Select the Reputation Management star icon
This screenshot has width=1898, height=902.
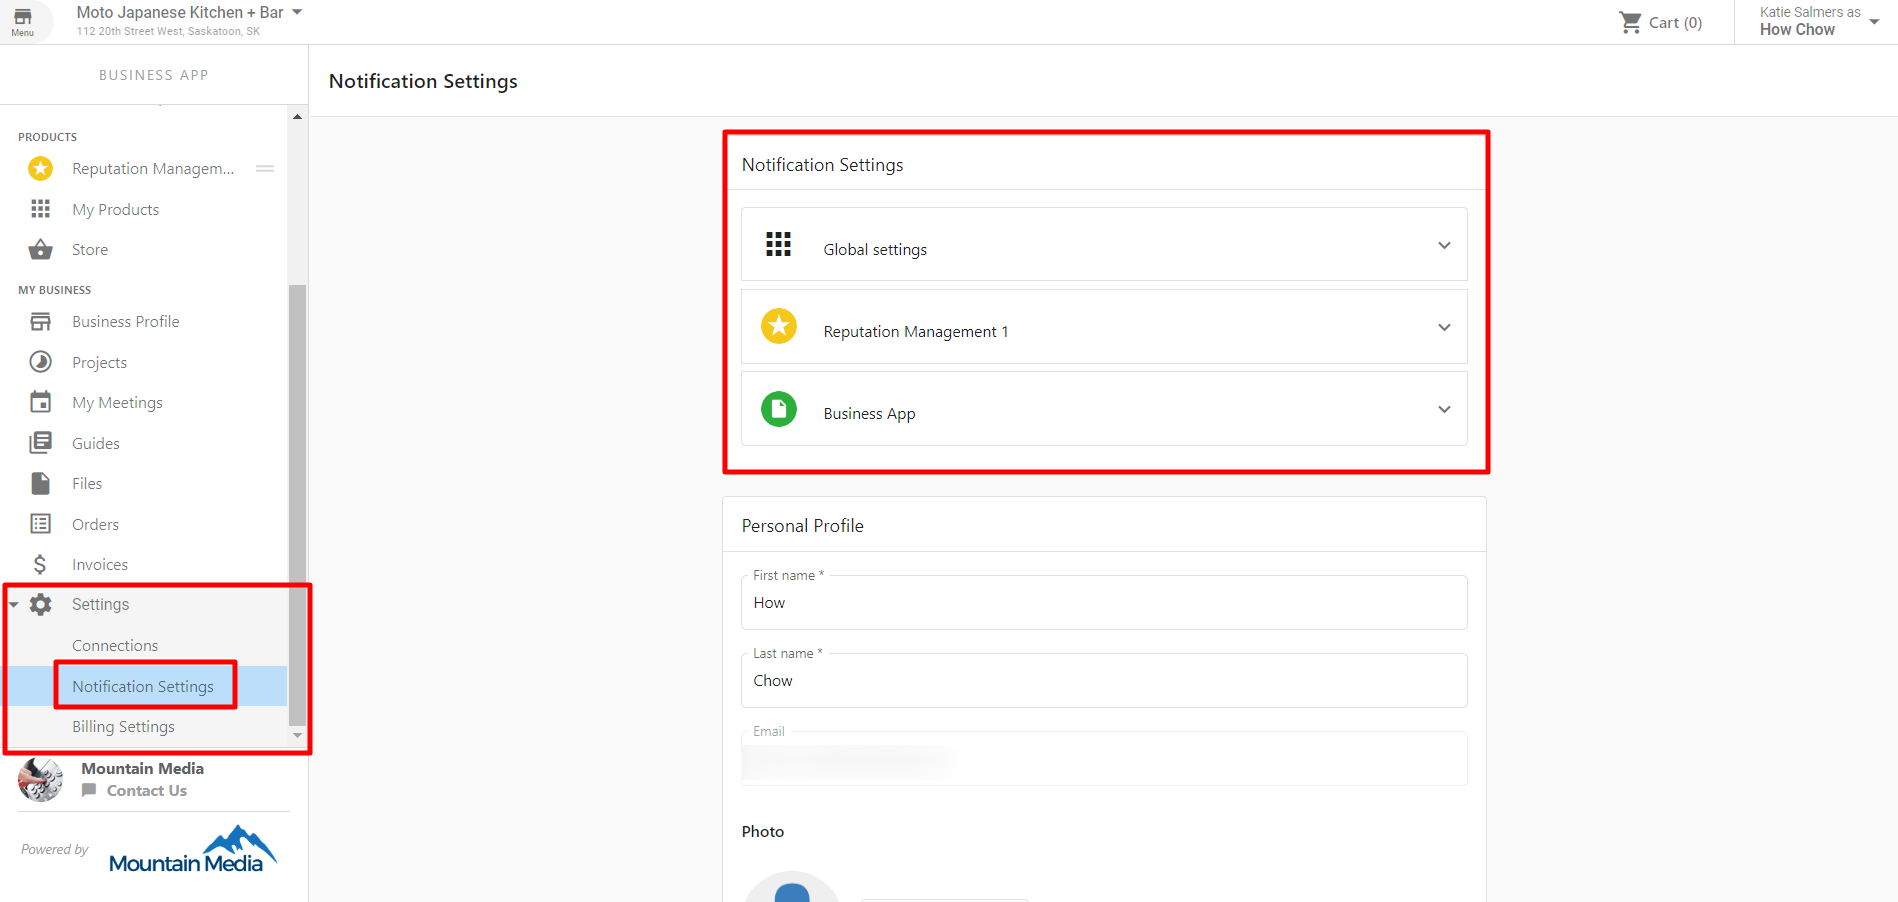tap(40, 168)
